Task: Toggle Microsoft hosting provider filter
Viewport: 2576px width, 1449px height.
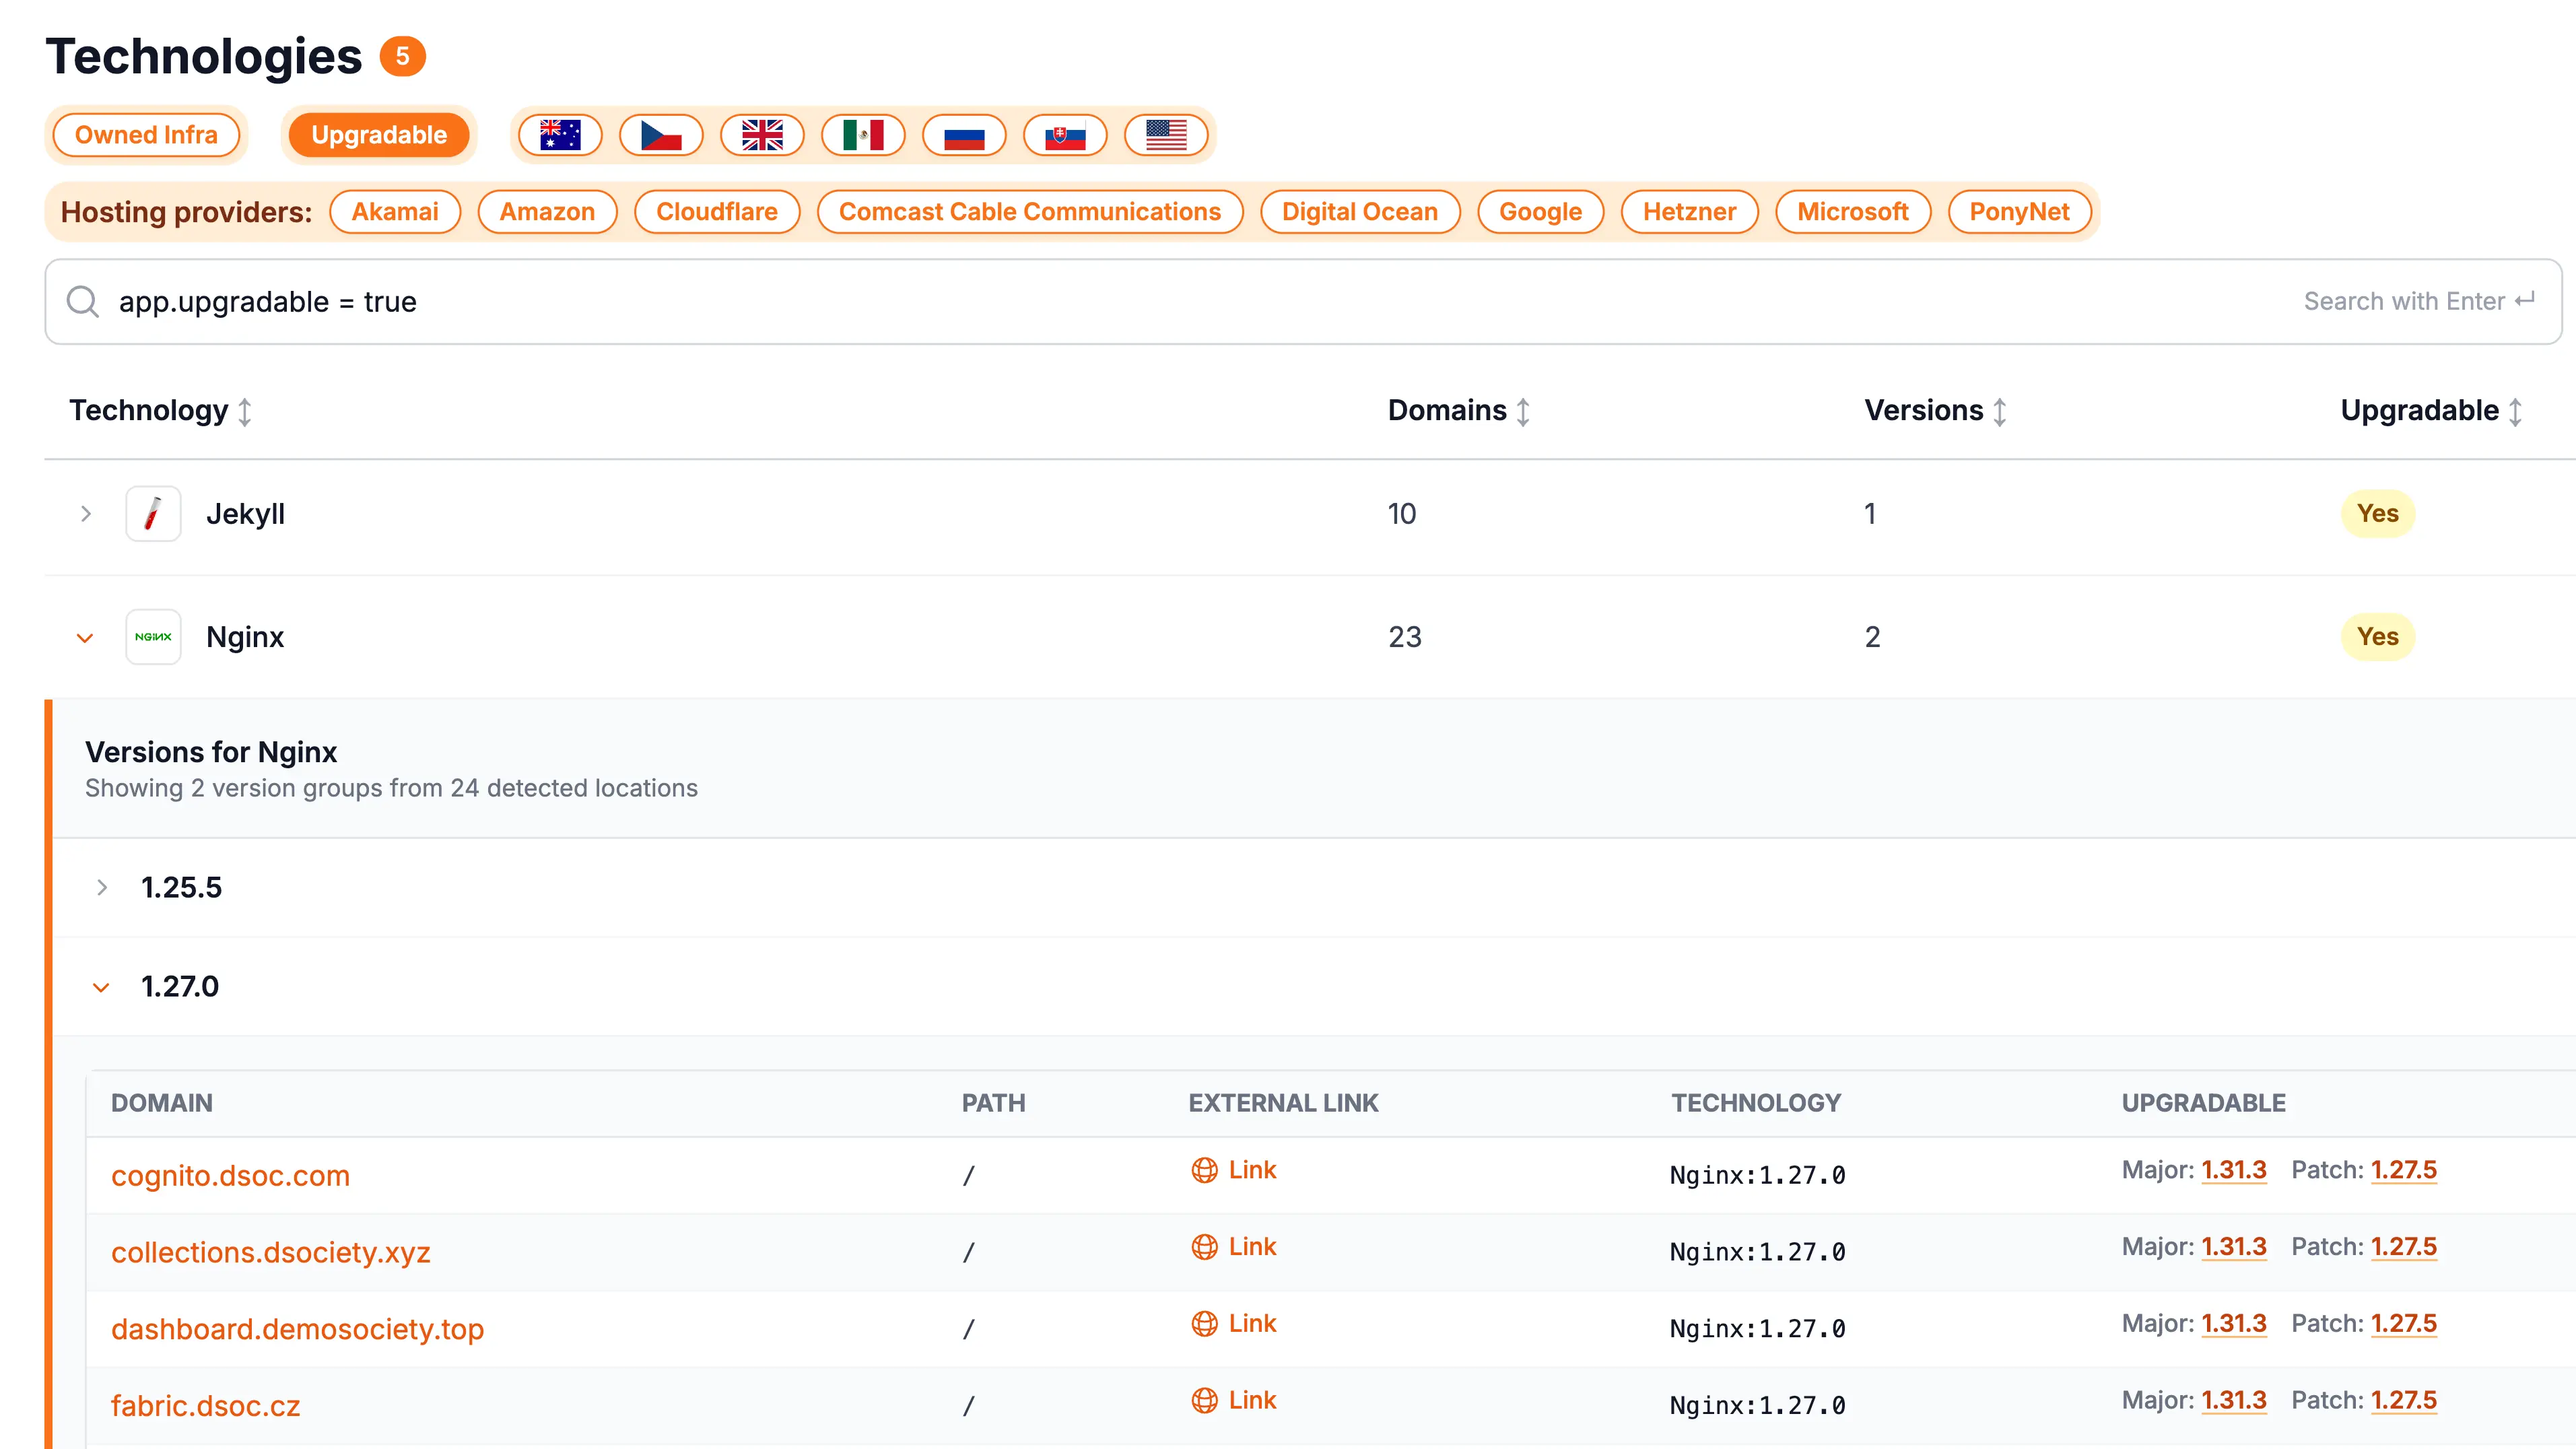Action: (x=1853, y=212)
